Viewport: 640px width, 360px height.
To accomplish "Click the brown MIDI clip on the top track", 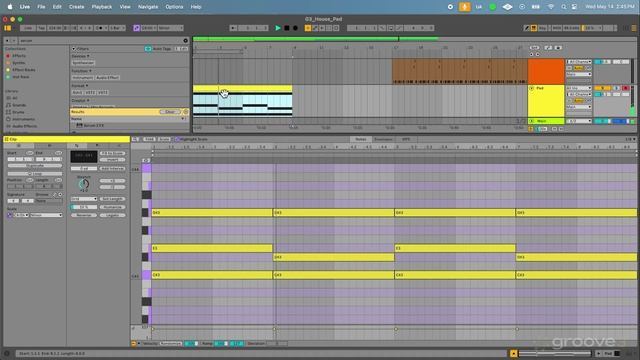I will 460,71.
